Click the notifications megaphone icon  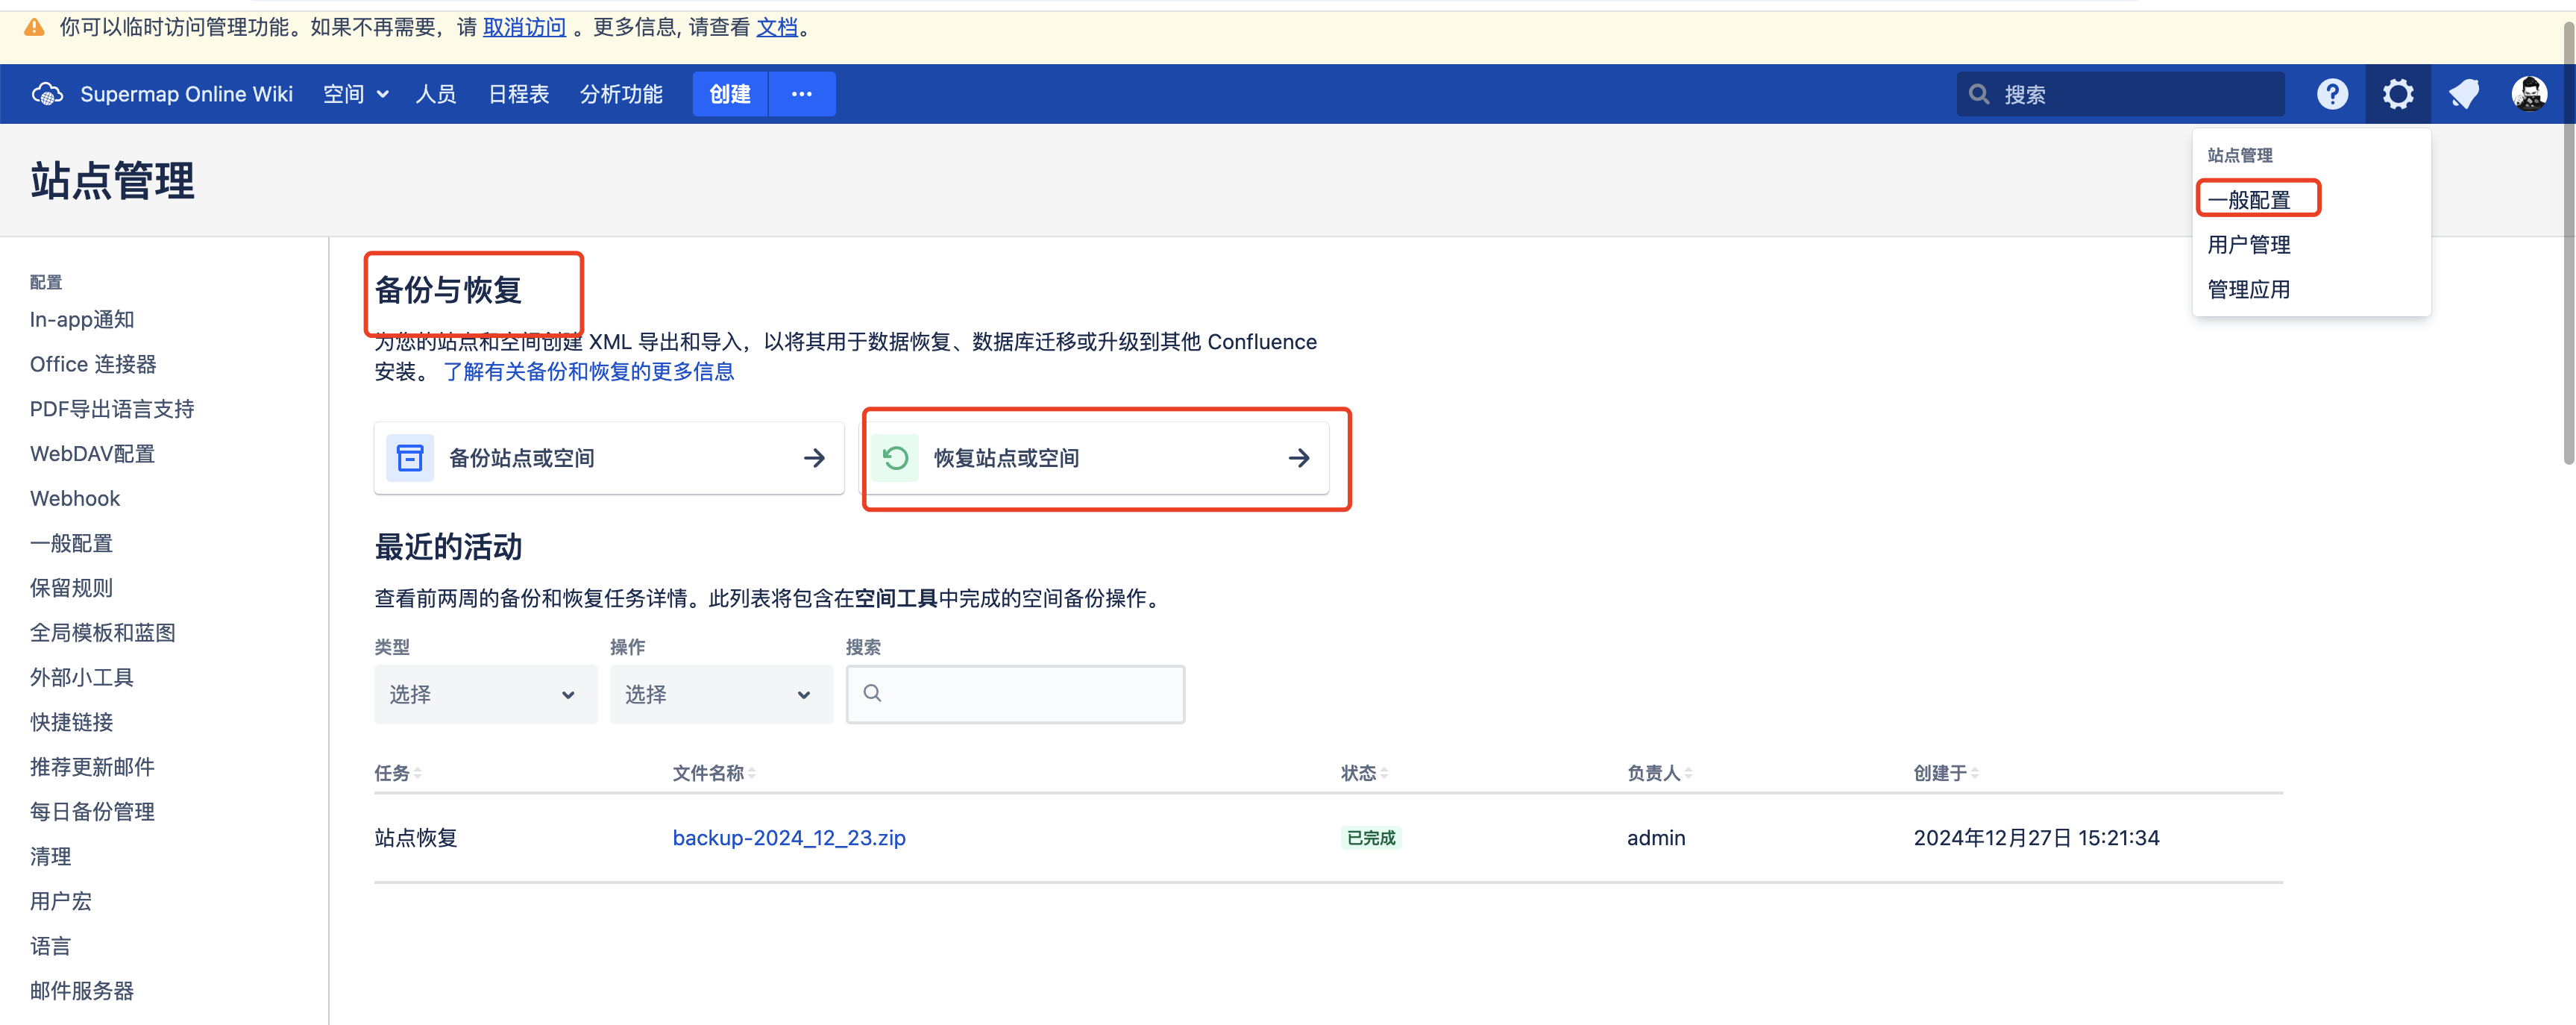[2463, 94]
